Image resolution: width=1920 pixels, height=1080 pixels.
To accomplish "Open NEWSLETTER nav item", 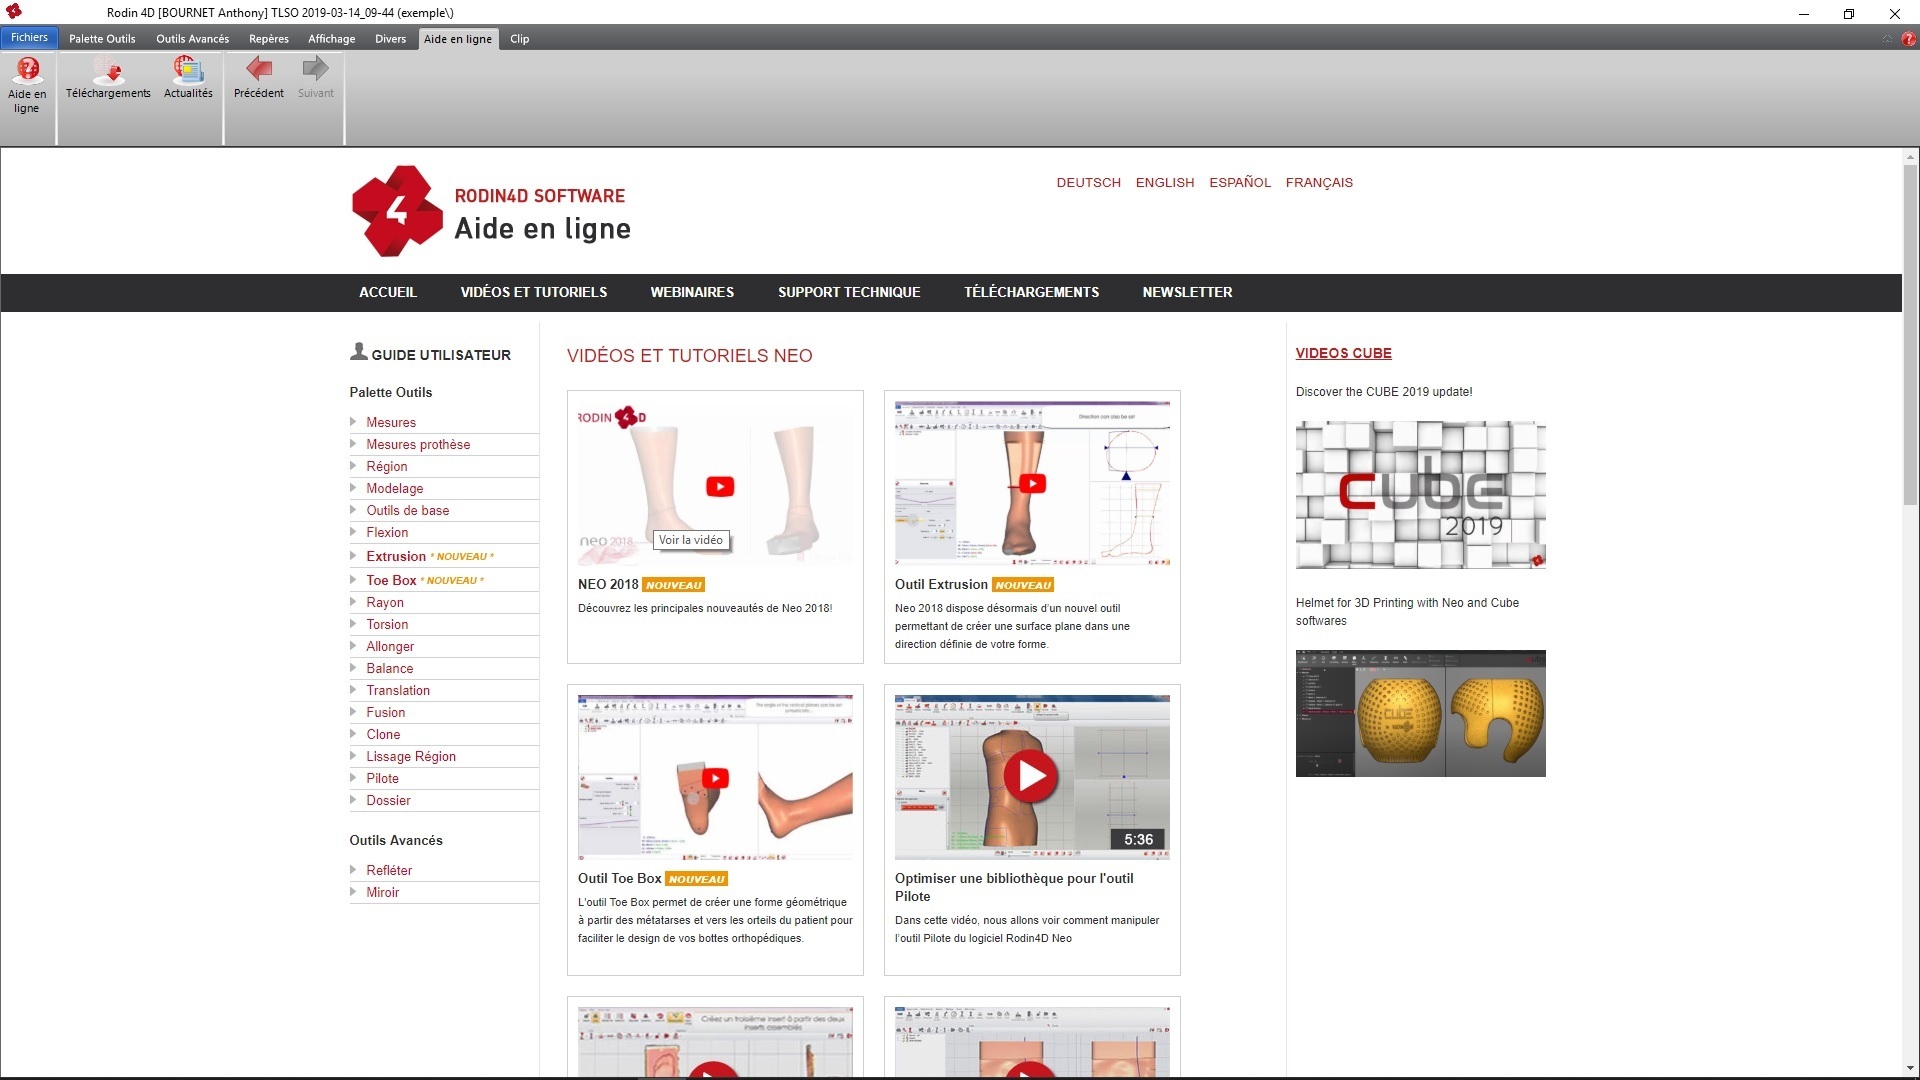I will tap(1187, 292).
